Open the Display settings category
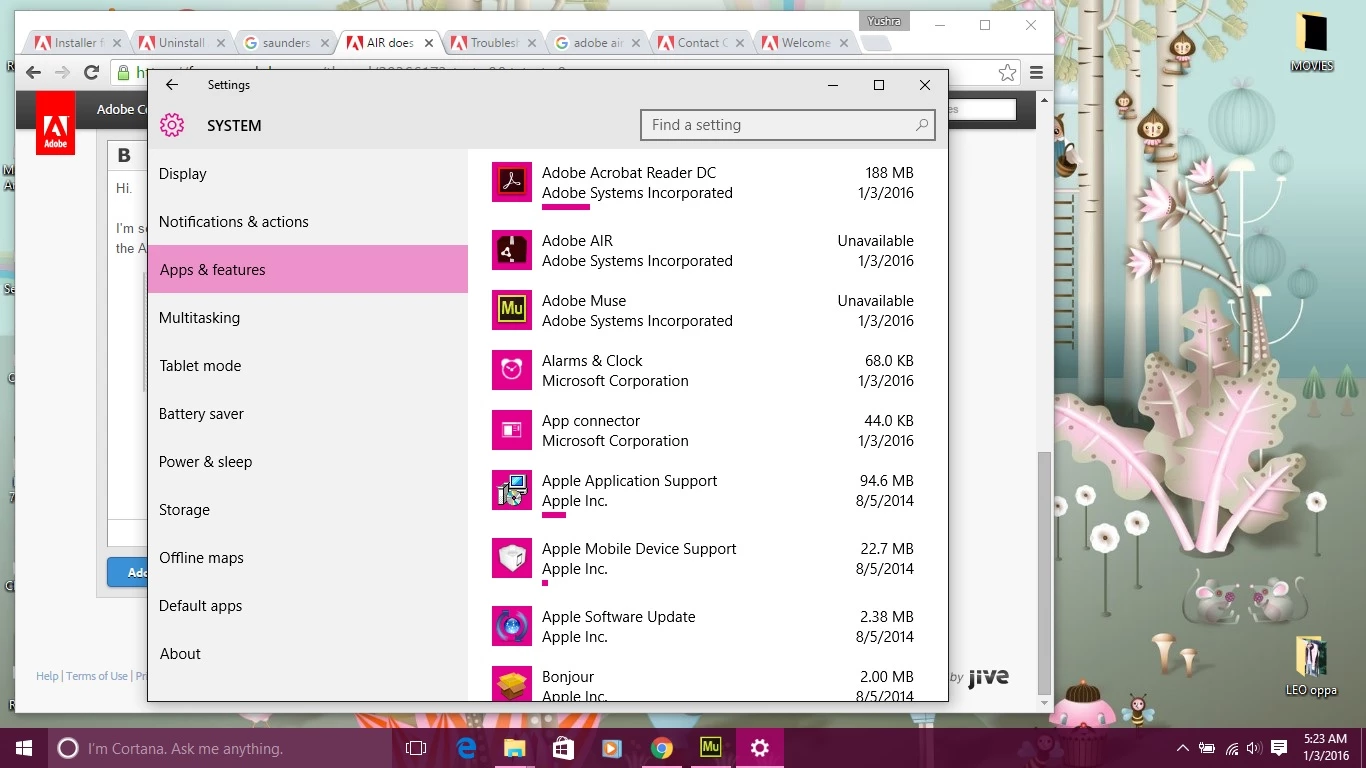The image size is (1366, 768). [x=308, y=174]
